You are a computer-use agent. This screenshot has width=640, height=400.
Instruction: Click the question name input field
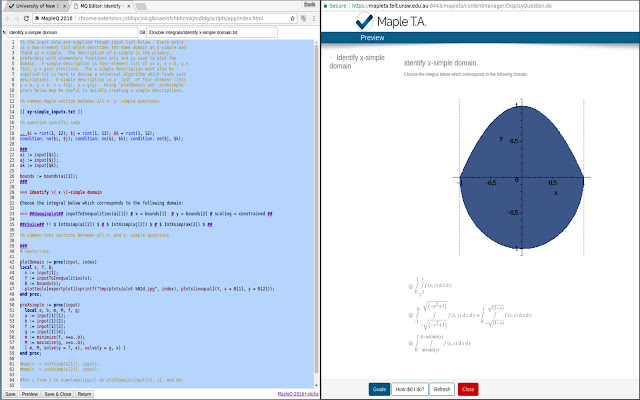pyautogui.click(x=72, y=32)
